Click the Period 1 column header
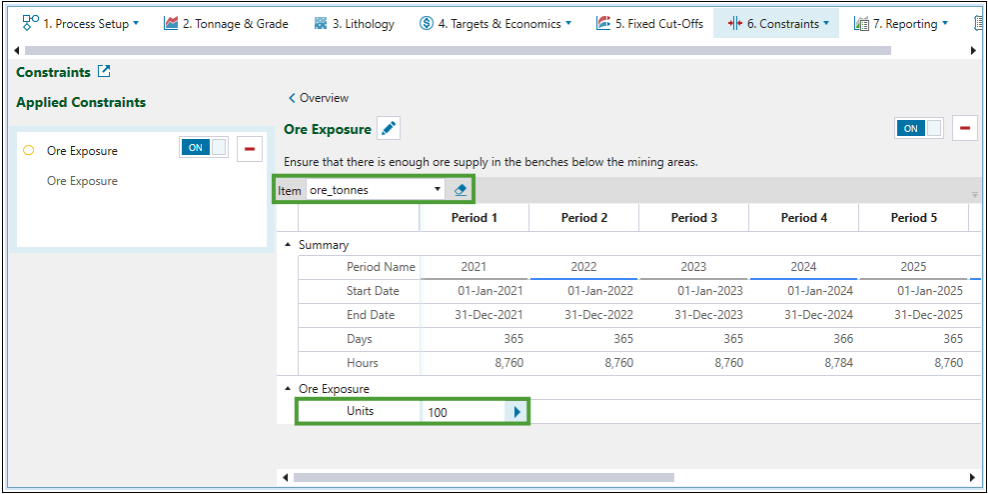 point(474,218)
